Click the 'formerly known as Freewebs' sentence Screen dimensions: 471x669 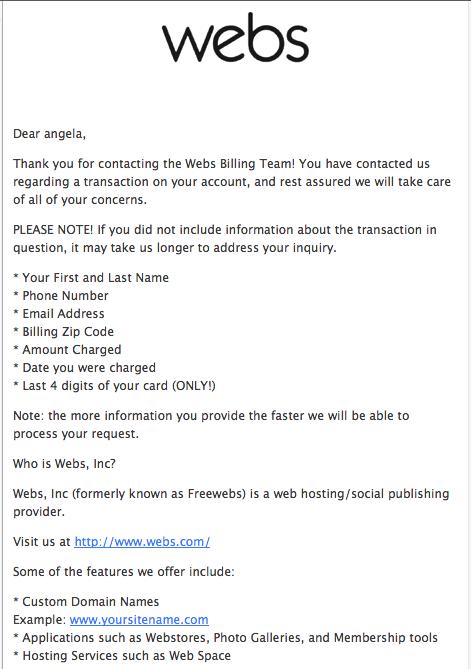point(231,503)
